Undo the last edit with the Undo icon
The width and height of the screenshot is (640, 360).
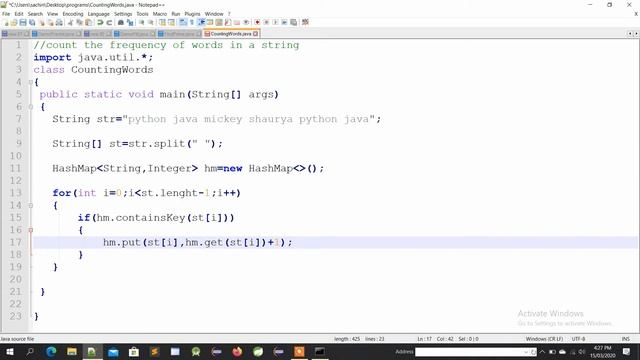(x=100, y=22)
